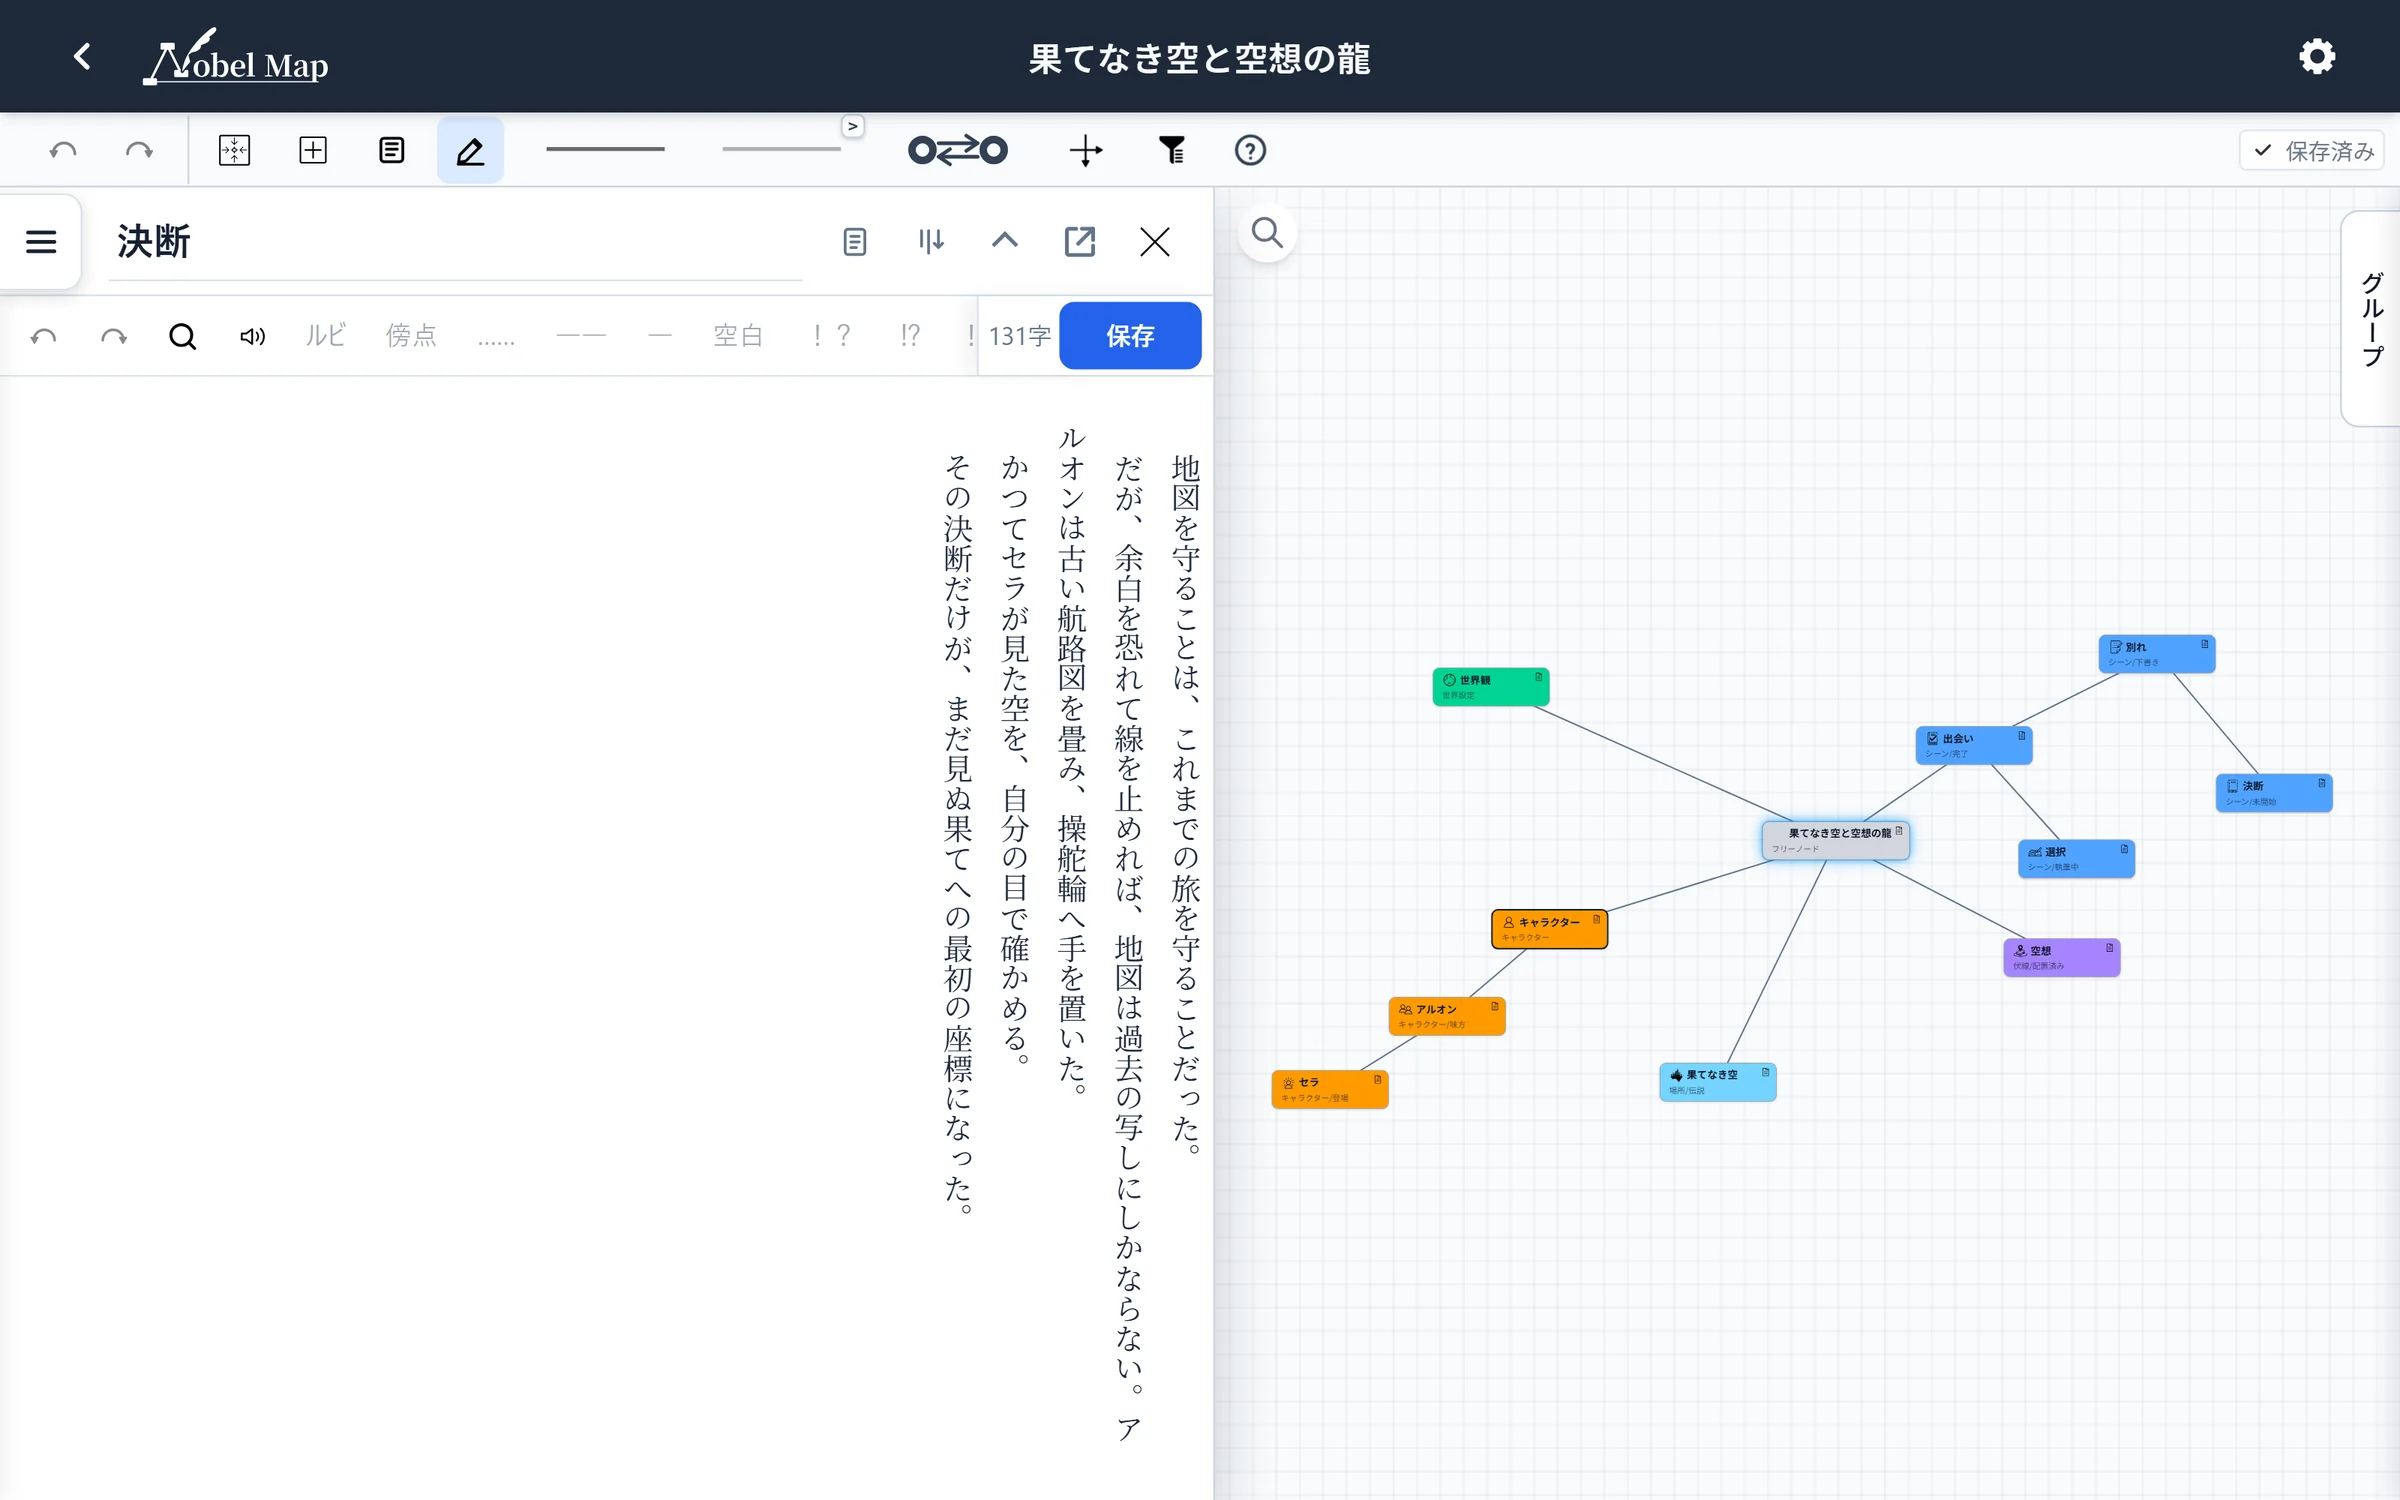Open map search magnifier
The height and width of the screenshot is (1500, 2400).
(x=1267, y=233)
